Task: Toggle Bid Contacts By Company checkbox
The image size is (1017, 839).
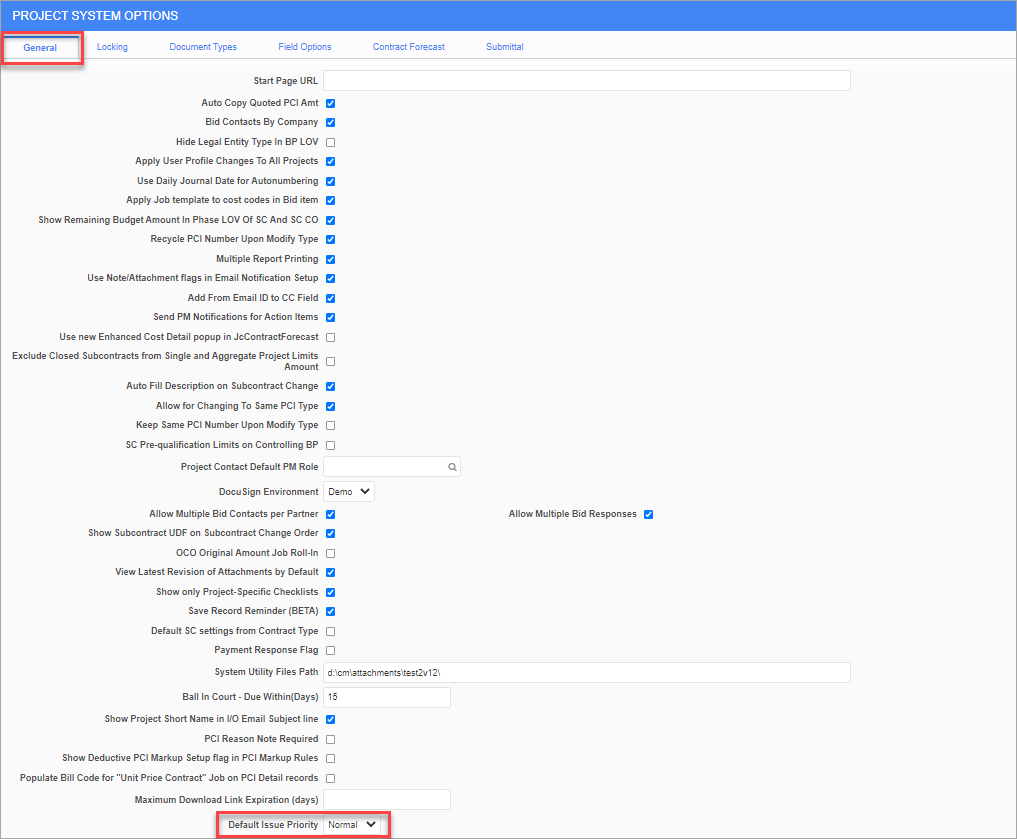Action: [x=331, y=123]
